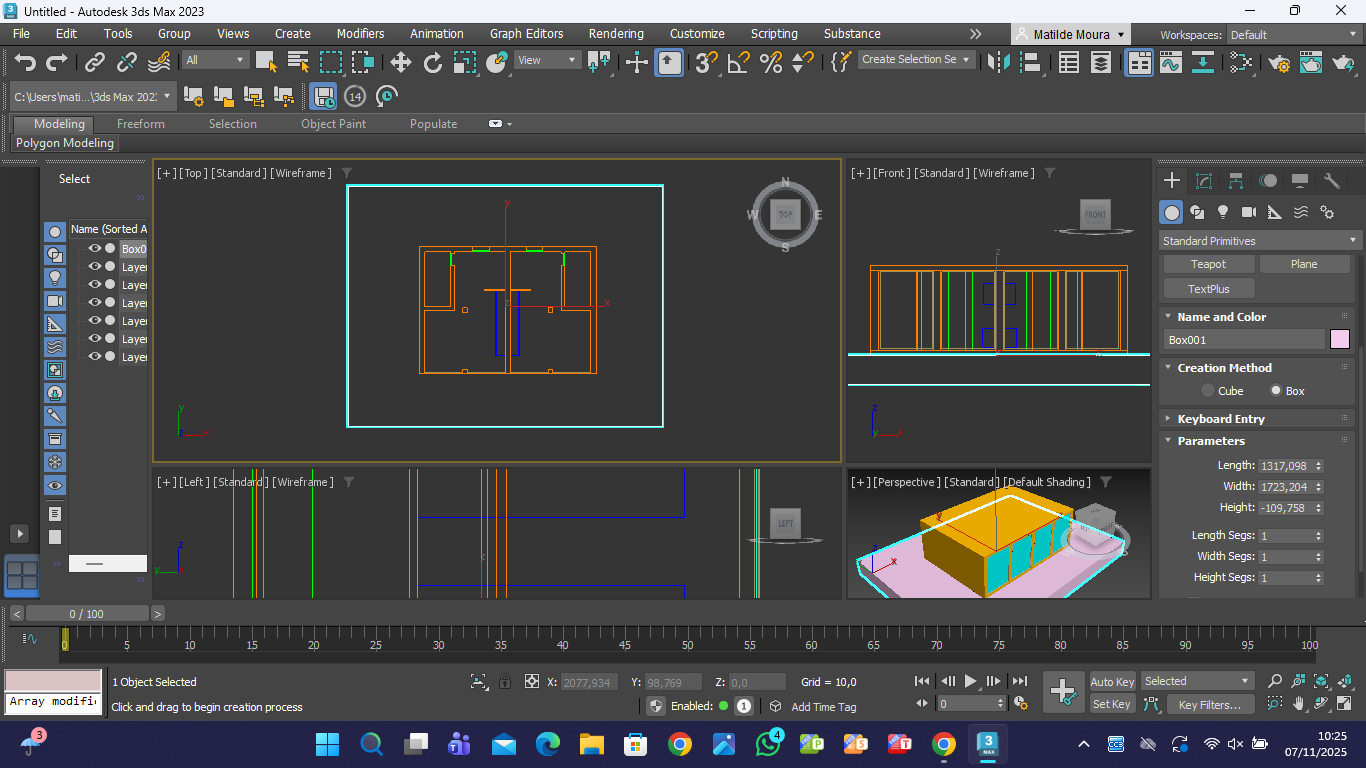Switch to Cameras category icon
This screenshot has width=1366, height=768.
tap(1248, 212)
